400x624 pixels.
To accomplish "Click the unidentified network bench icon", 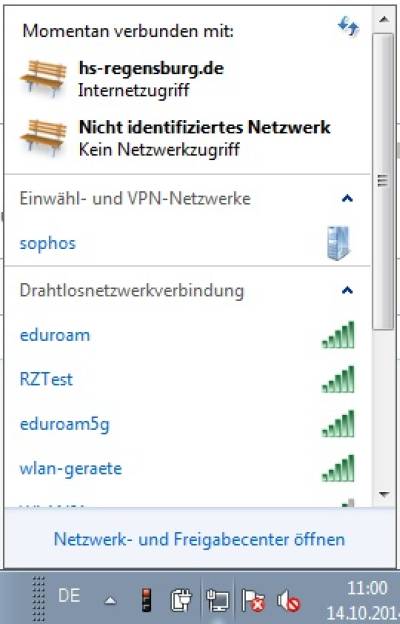I will click(43, 138).
